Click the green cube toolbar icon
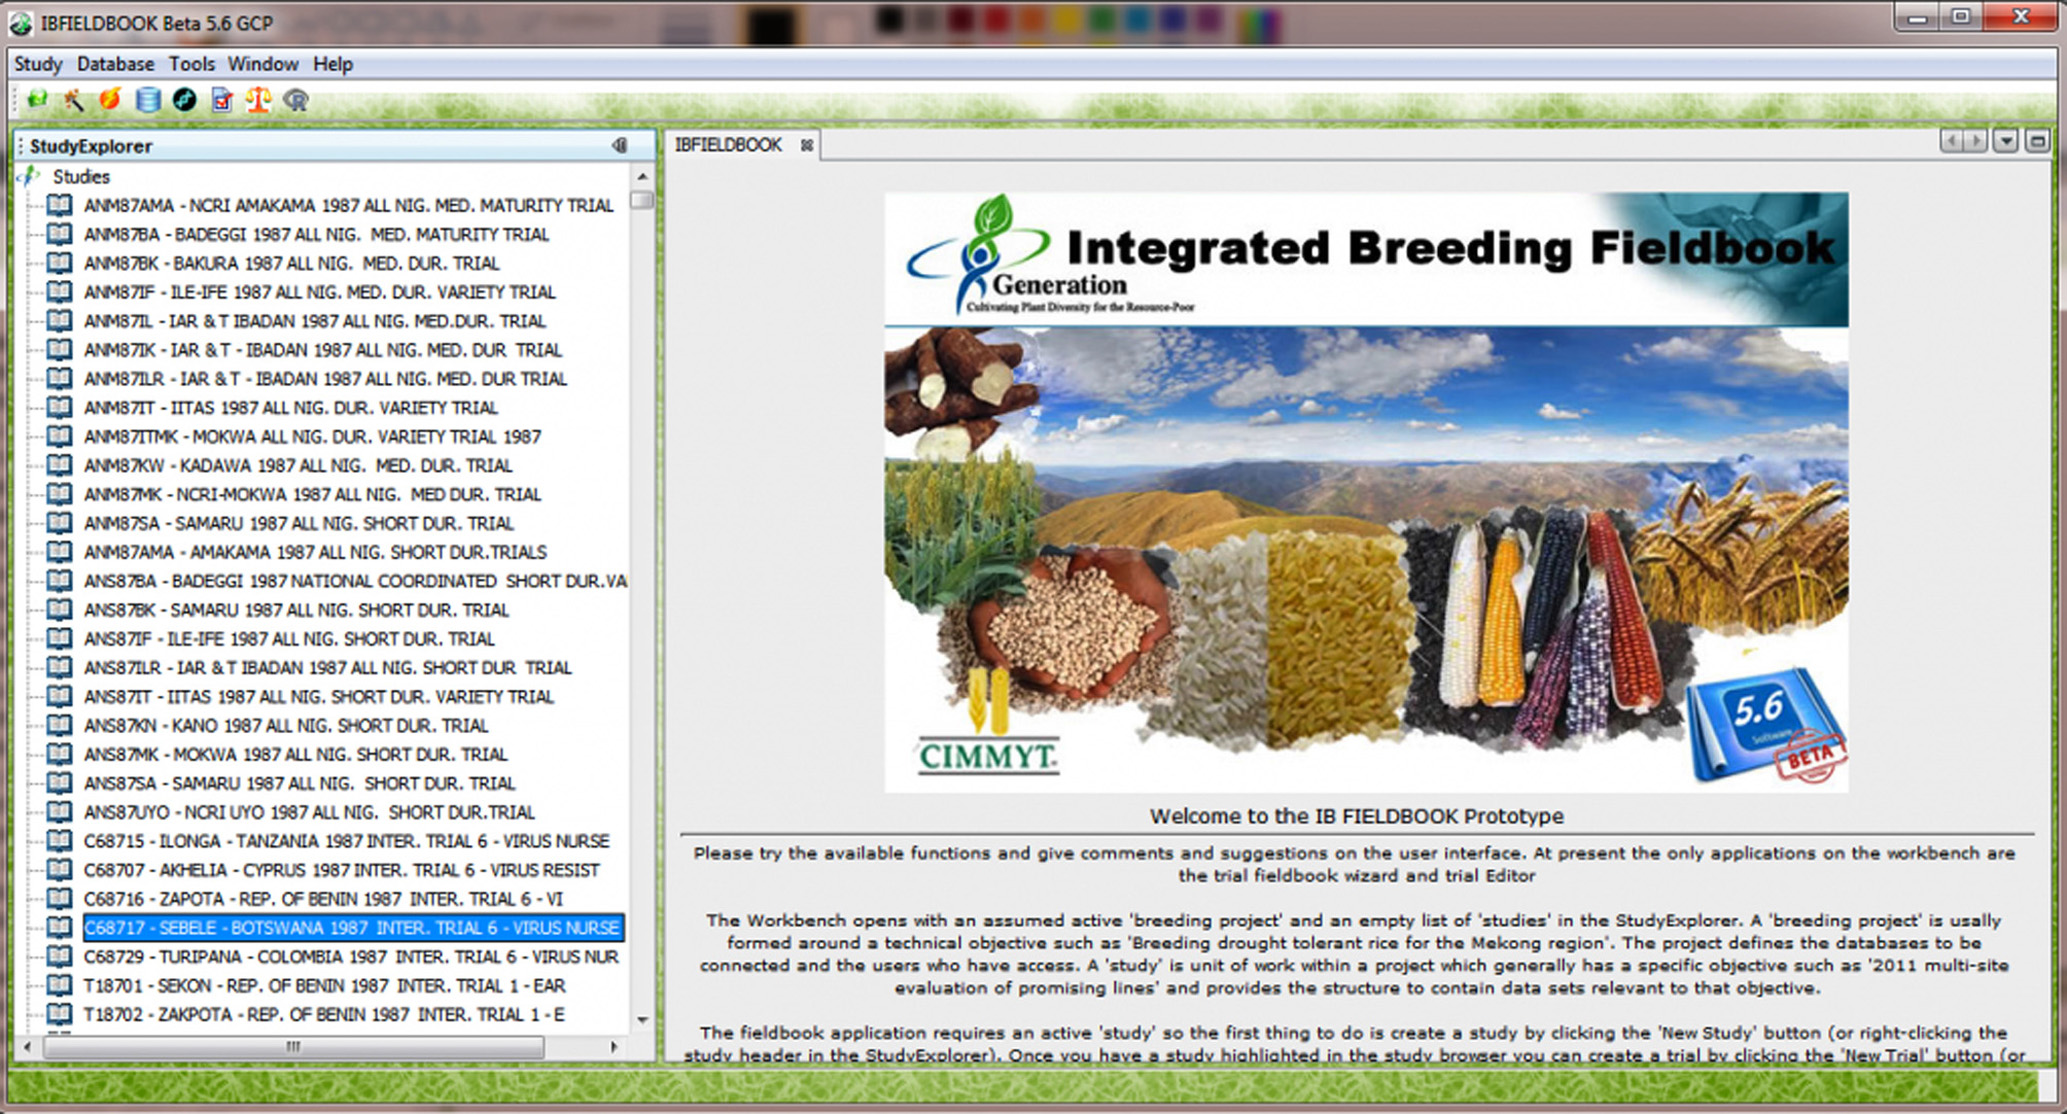The image size is (2067, 1114). click(x=37, y=99)
